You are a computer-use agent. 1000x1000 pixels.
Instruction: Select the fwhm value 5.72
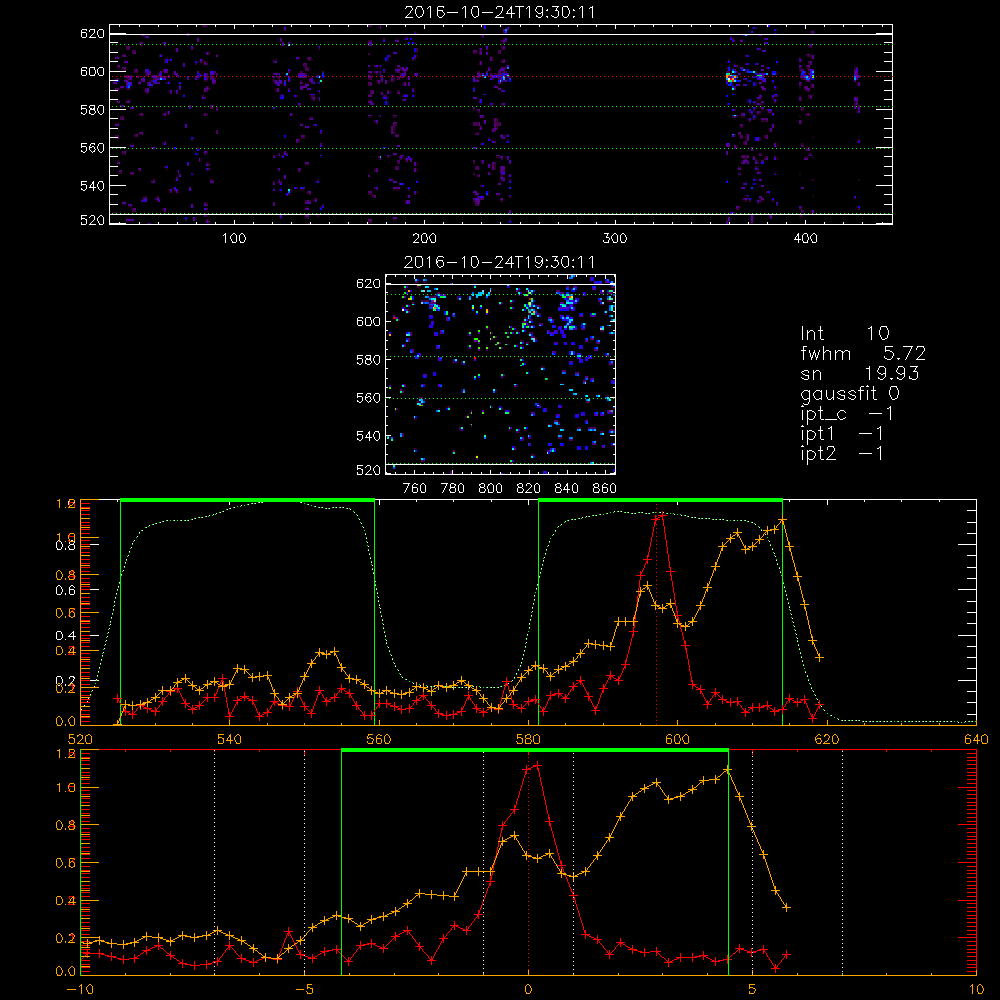tap(904, 353)
